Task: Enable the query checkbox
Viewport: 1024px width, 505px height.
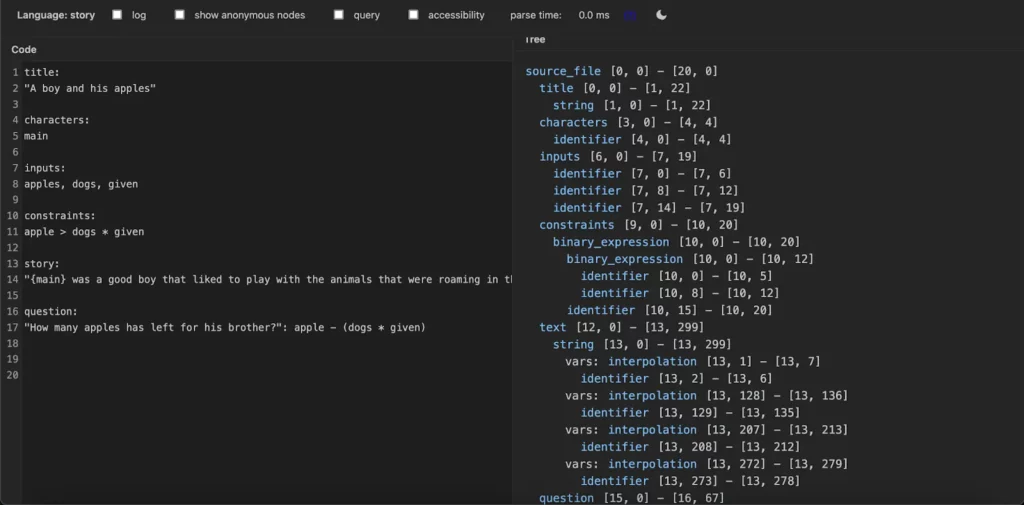Action: [x=339, y=15]
